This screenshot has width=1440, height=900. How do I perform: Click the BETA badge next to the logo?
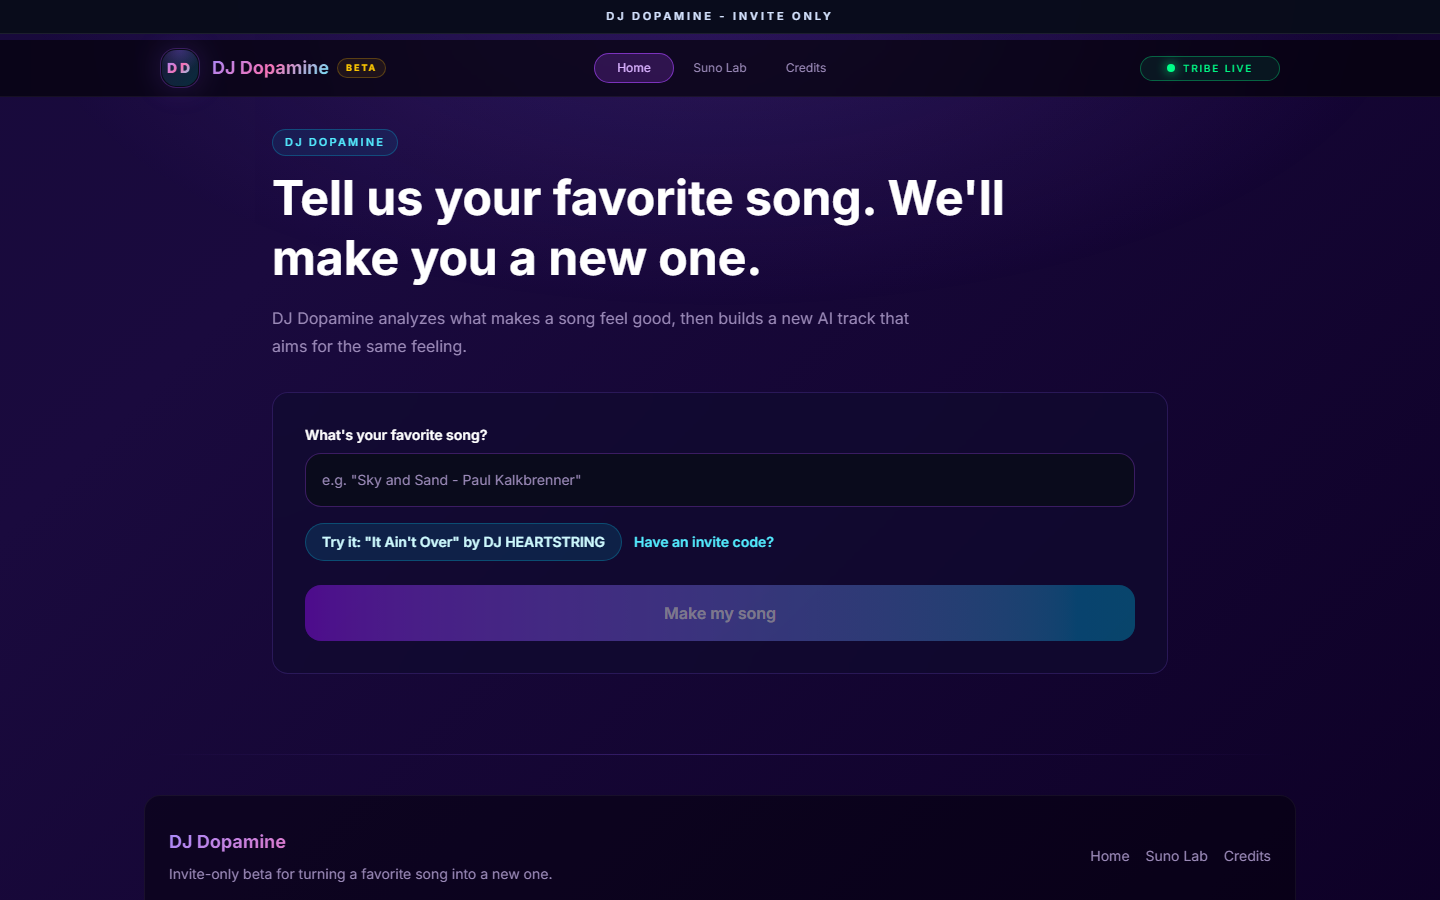click(x=361, y=67)
